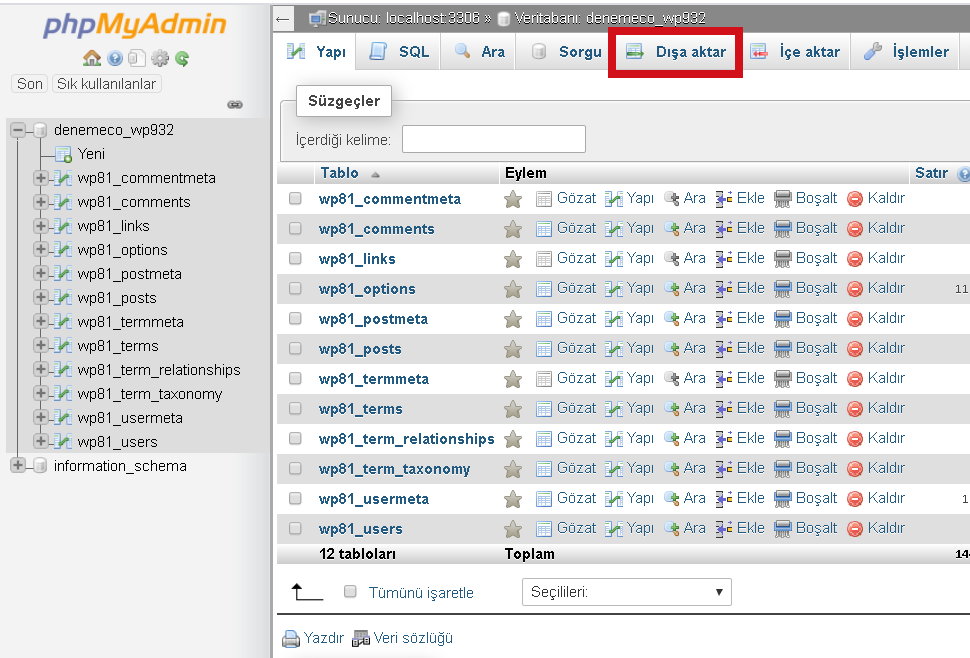The image size is (970, 658).
Task: Expand wp81_termmeta in the sidebar tree
Action: point(41,321)
